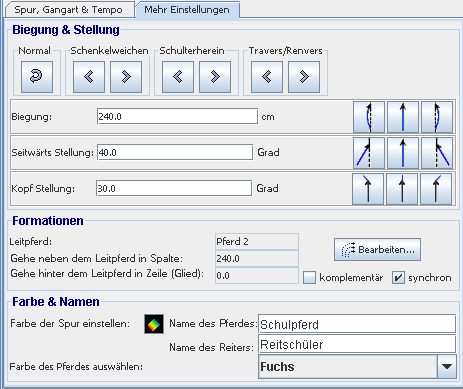Uncheck the synchron checkbox
This screenshot has width=463, height=389.
pyautogui.click(x=398, y=278)
